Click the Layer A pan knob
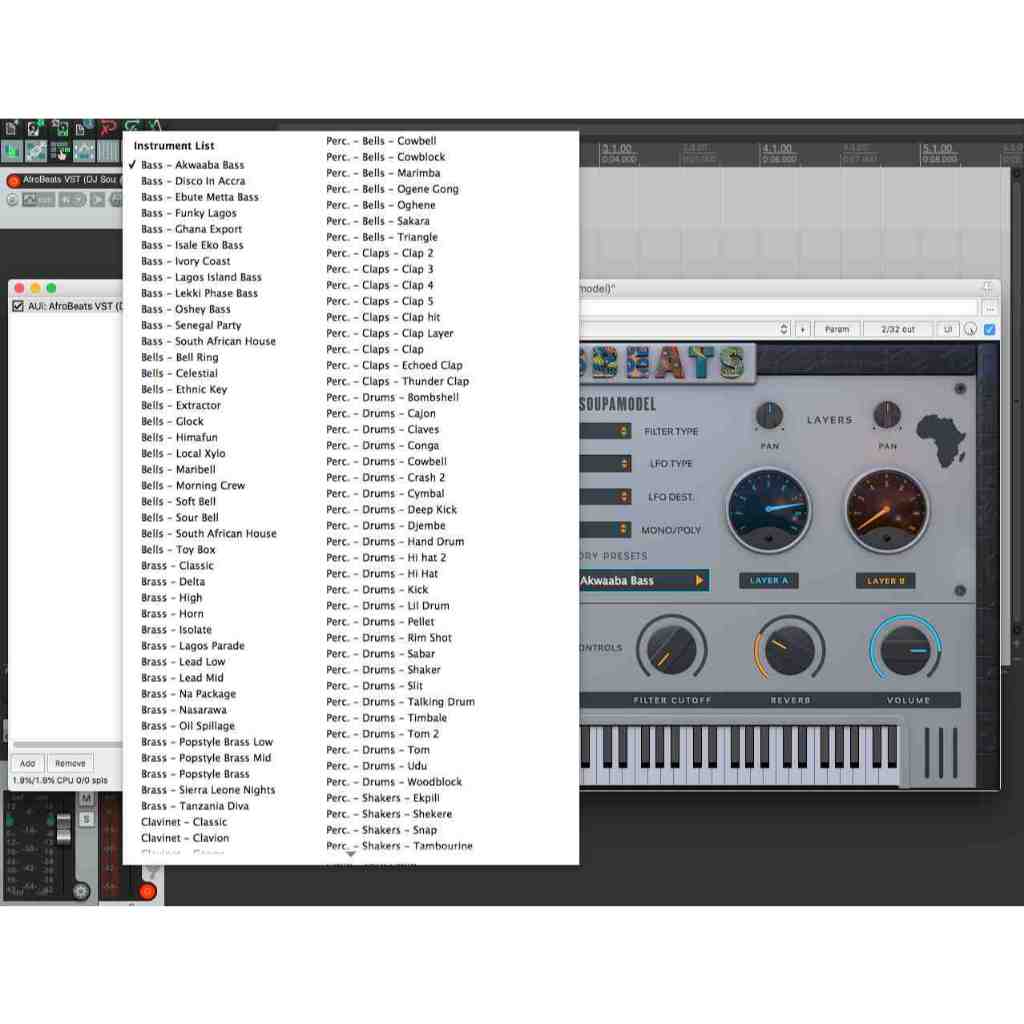 pos(769,415)
